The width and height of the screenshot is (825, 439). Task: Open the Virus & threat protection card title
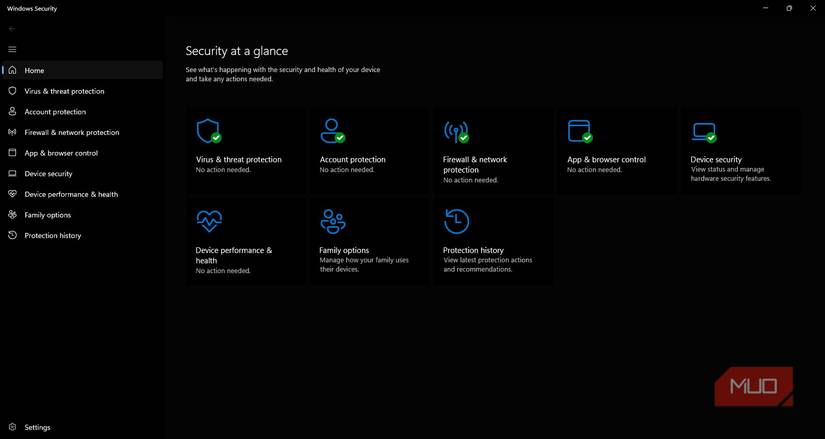[x=238, y=159]
